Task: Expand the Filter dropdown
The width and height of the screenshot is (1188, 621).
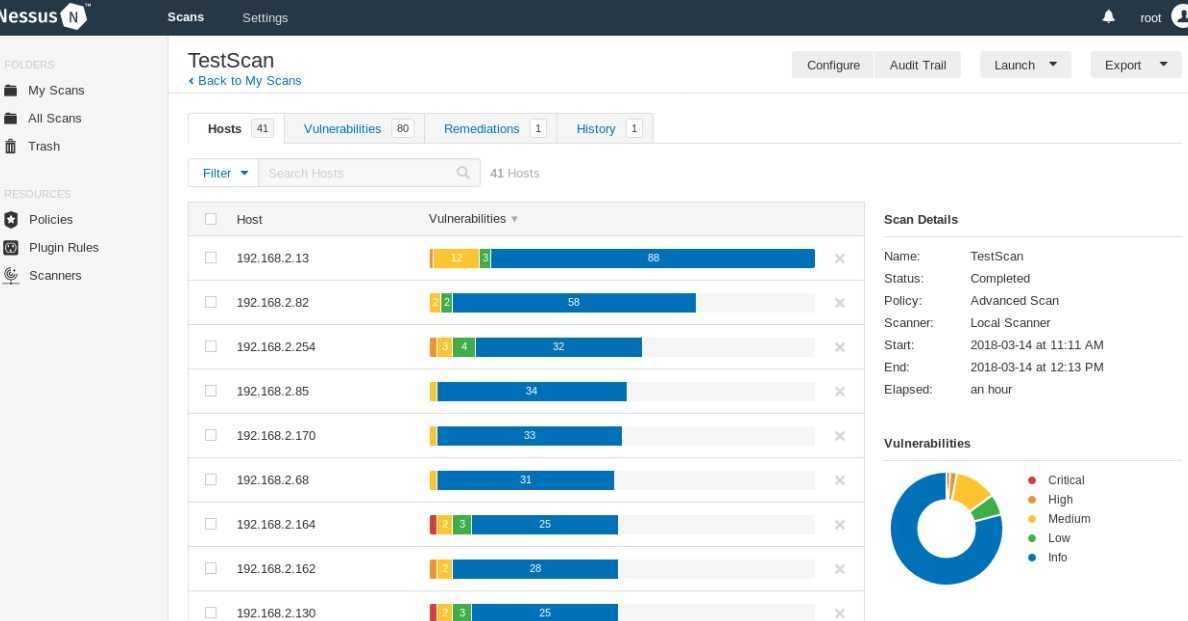Action: point(224,173)
